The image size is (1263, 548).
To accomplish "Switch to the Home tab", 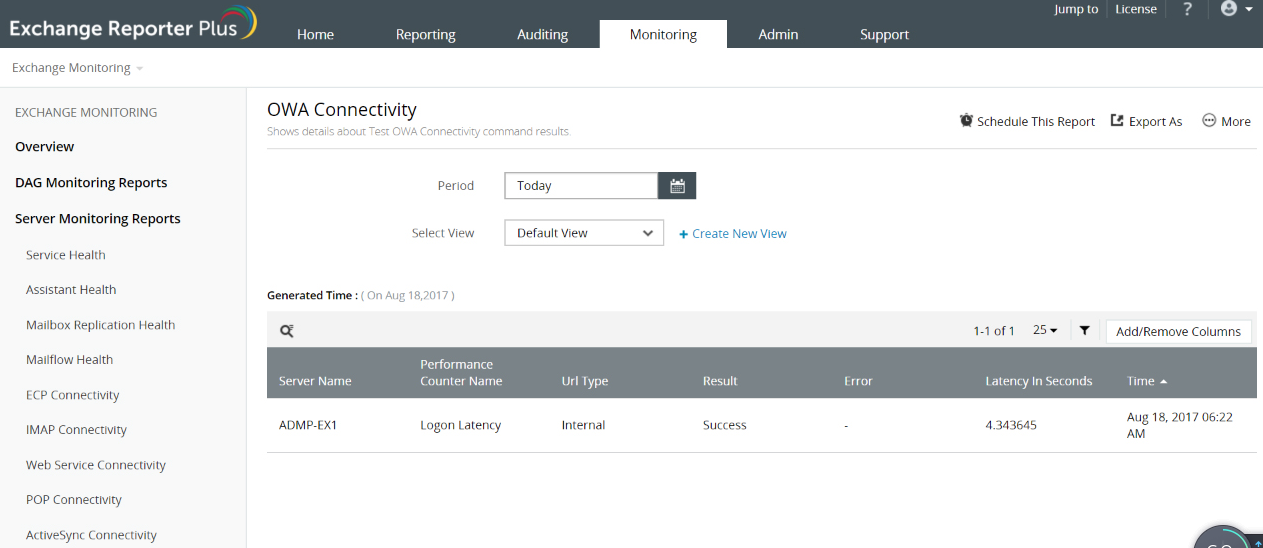I will tap(315, 34).
